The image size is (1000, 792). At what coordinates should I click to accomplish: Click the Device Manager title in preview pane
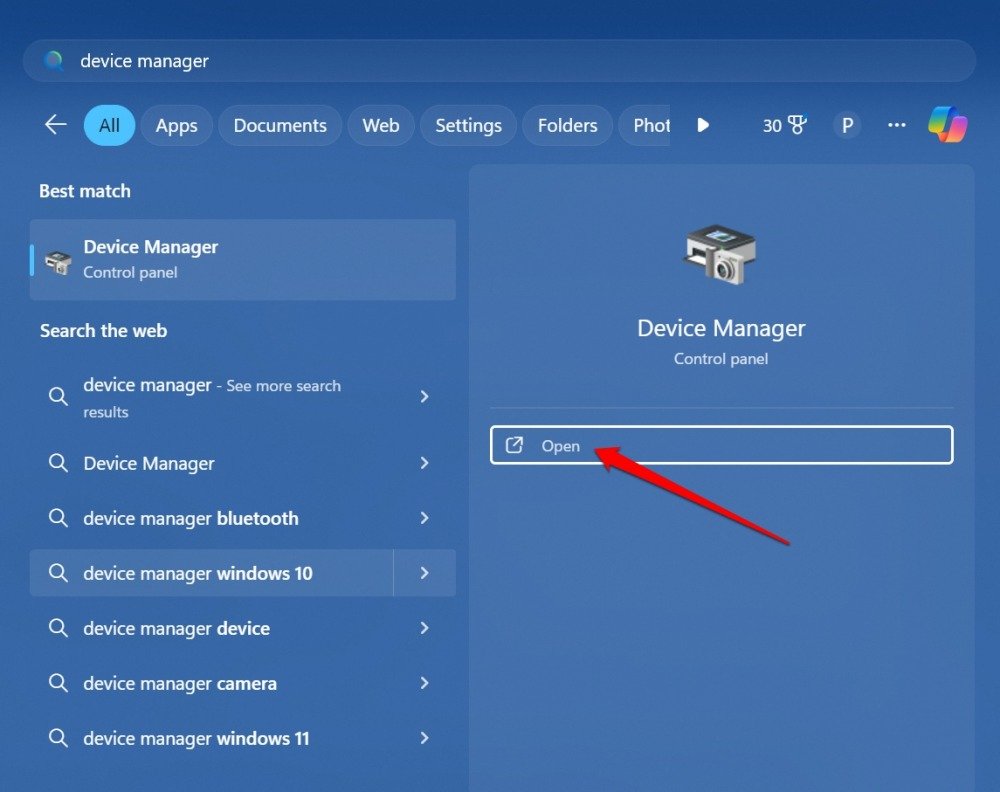click(x=721, y=328)
